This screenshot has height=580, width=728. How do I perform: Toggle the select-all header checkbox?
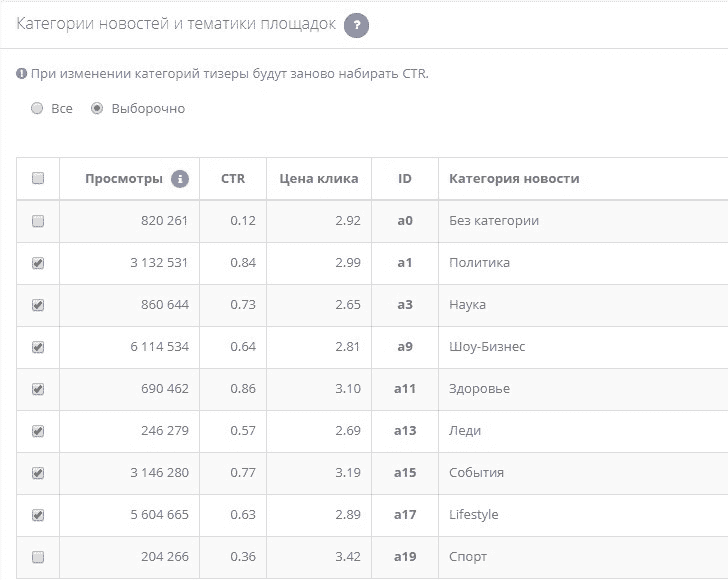[x=38, y=178]
